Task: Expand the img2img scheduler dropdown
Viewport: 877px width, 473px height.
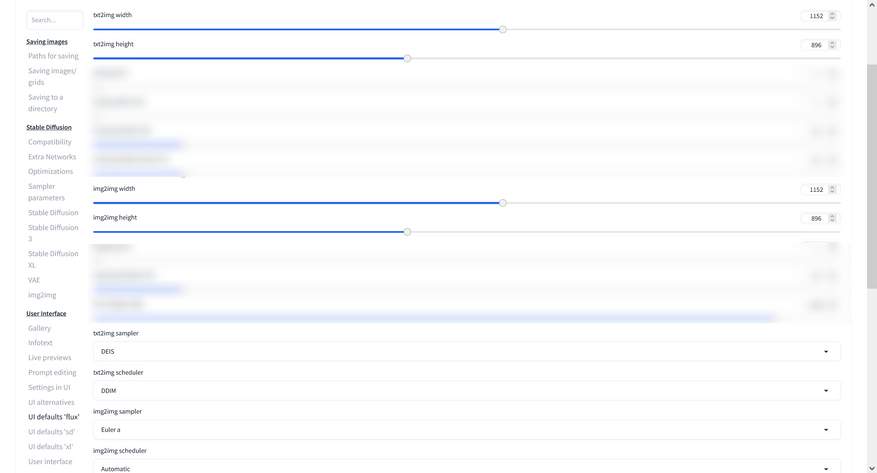Action: 466,467
